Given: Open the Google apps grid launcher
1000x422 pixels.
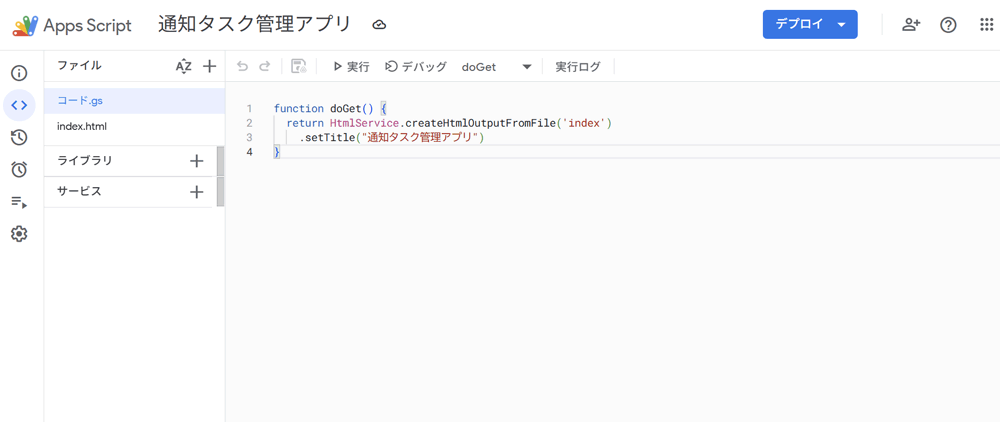Looking at the screenshot, I should [986, 24].
